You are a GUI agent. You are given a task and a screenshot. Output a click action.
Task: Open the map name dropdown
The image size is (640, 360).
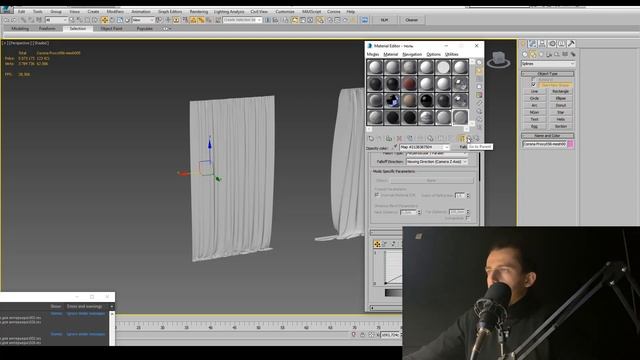click(424, 147)
